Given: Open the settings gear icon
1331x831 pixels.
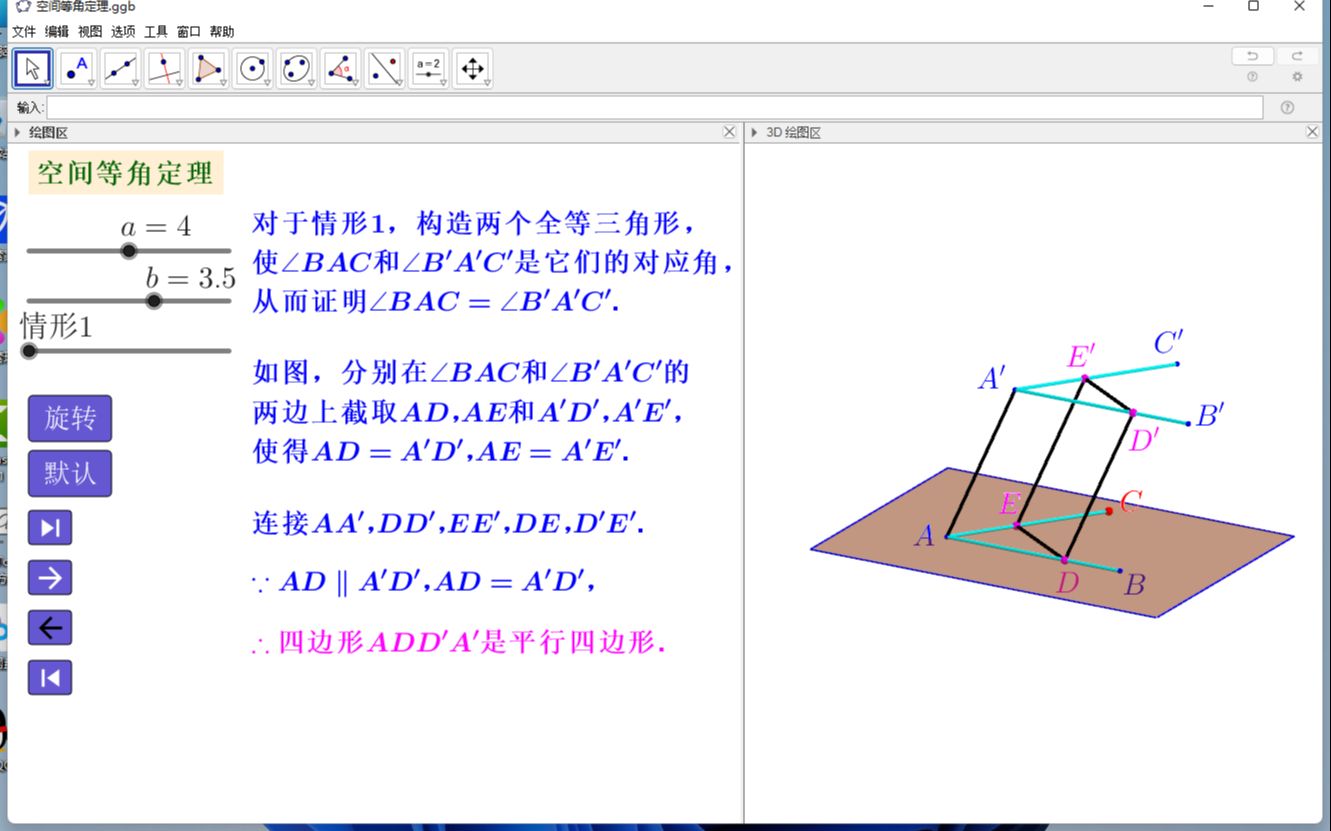Looking at the screenshot, I should [x=1297, y=77].
